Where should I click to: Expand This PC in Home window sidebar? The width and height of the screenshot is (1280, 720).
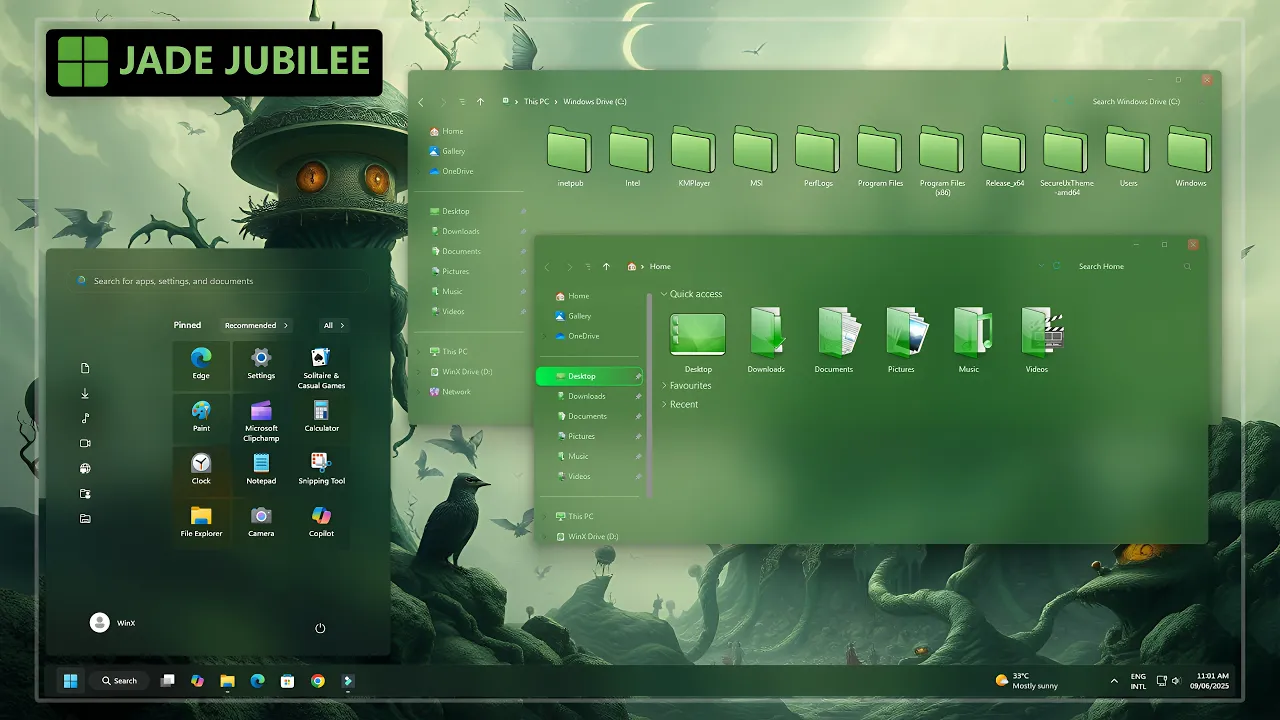pyautogui.click(x=546, y=516)
